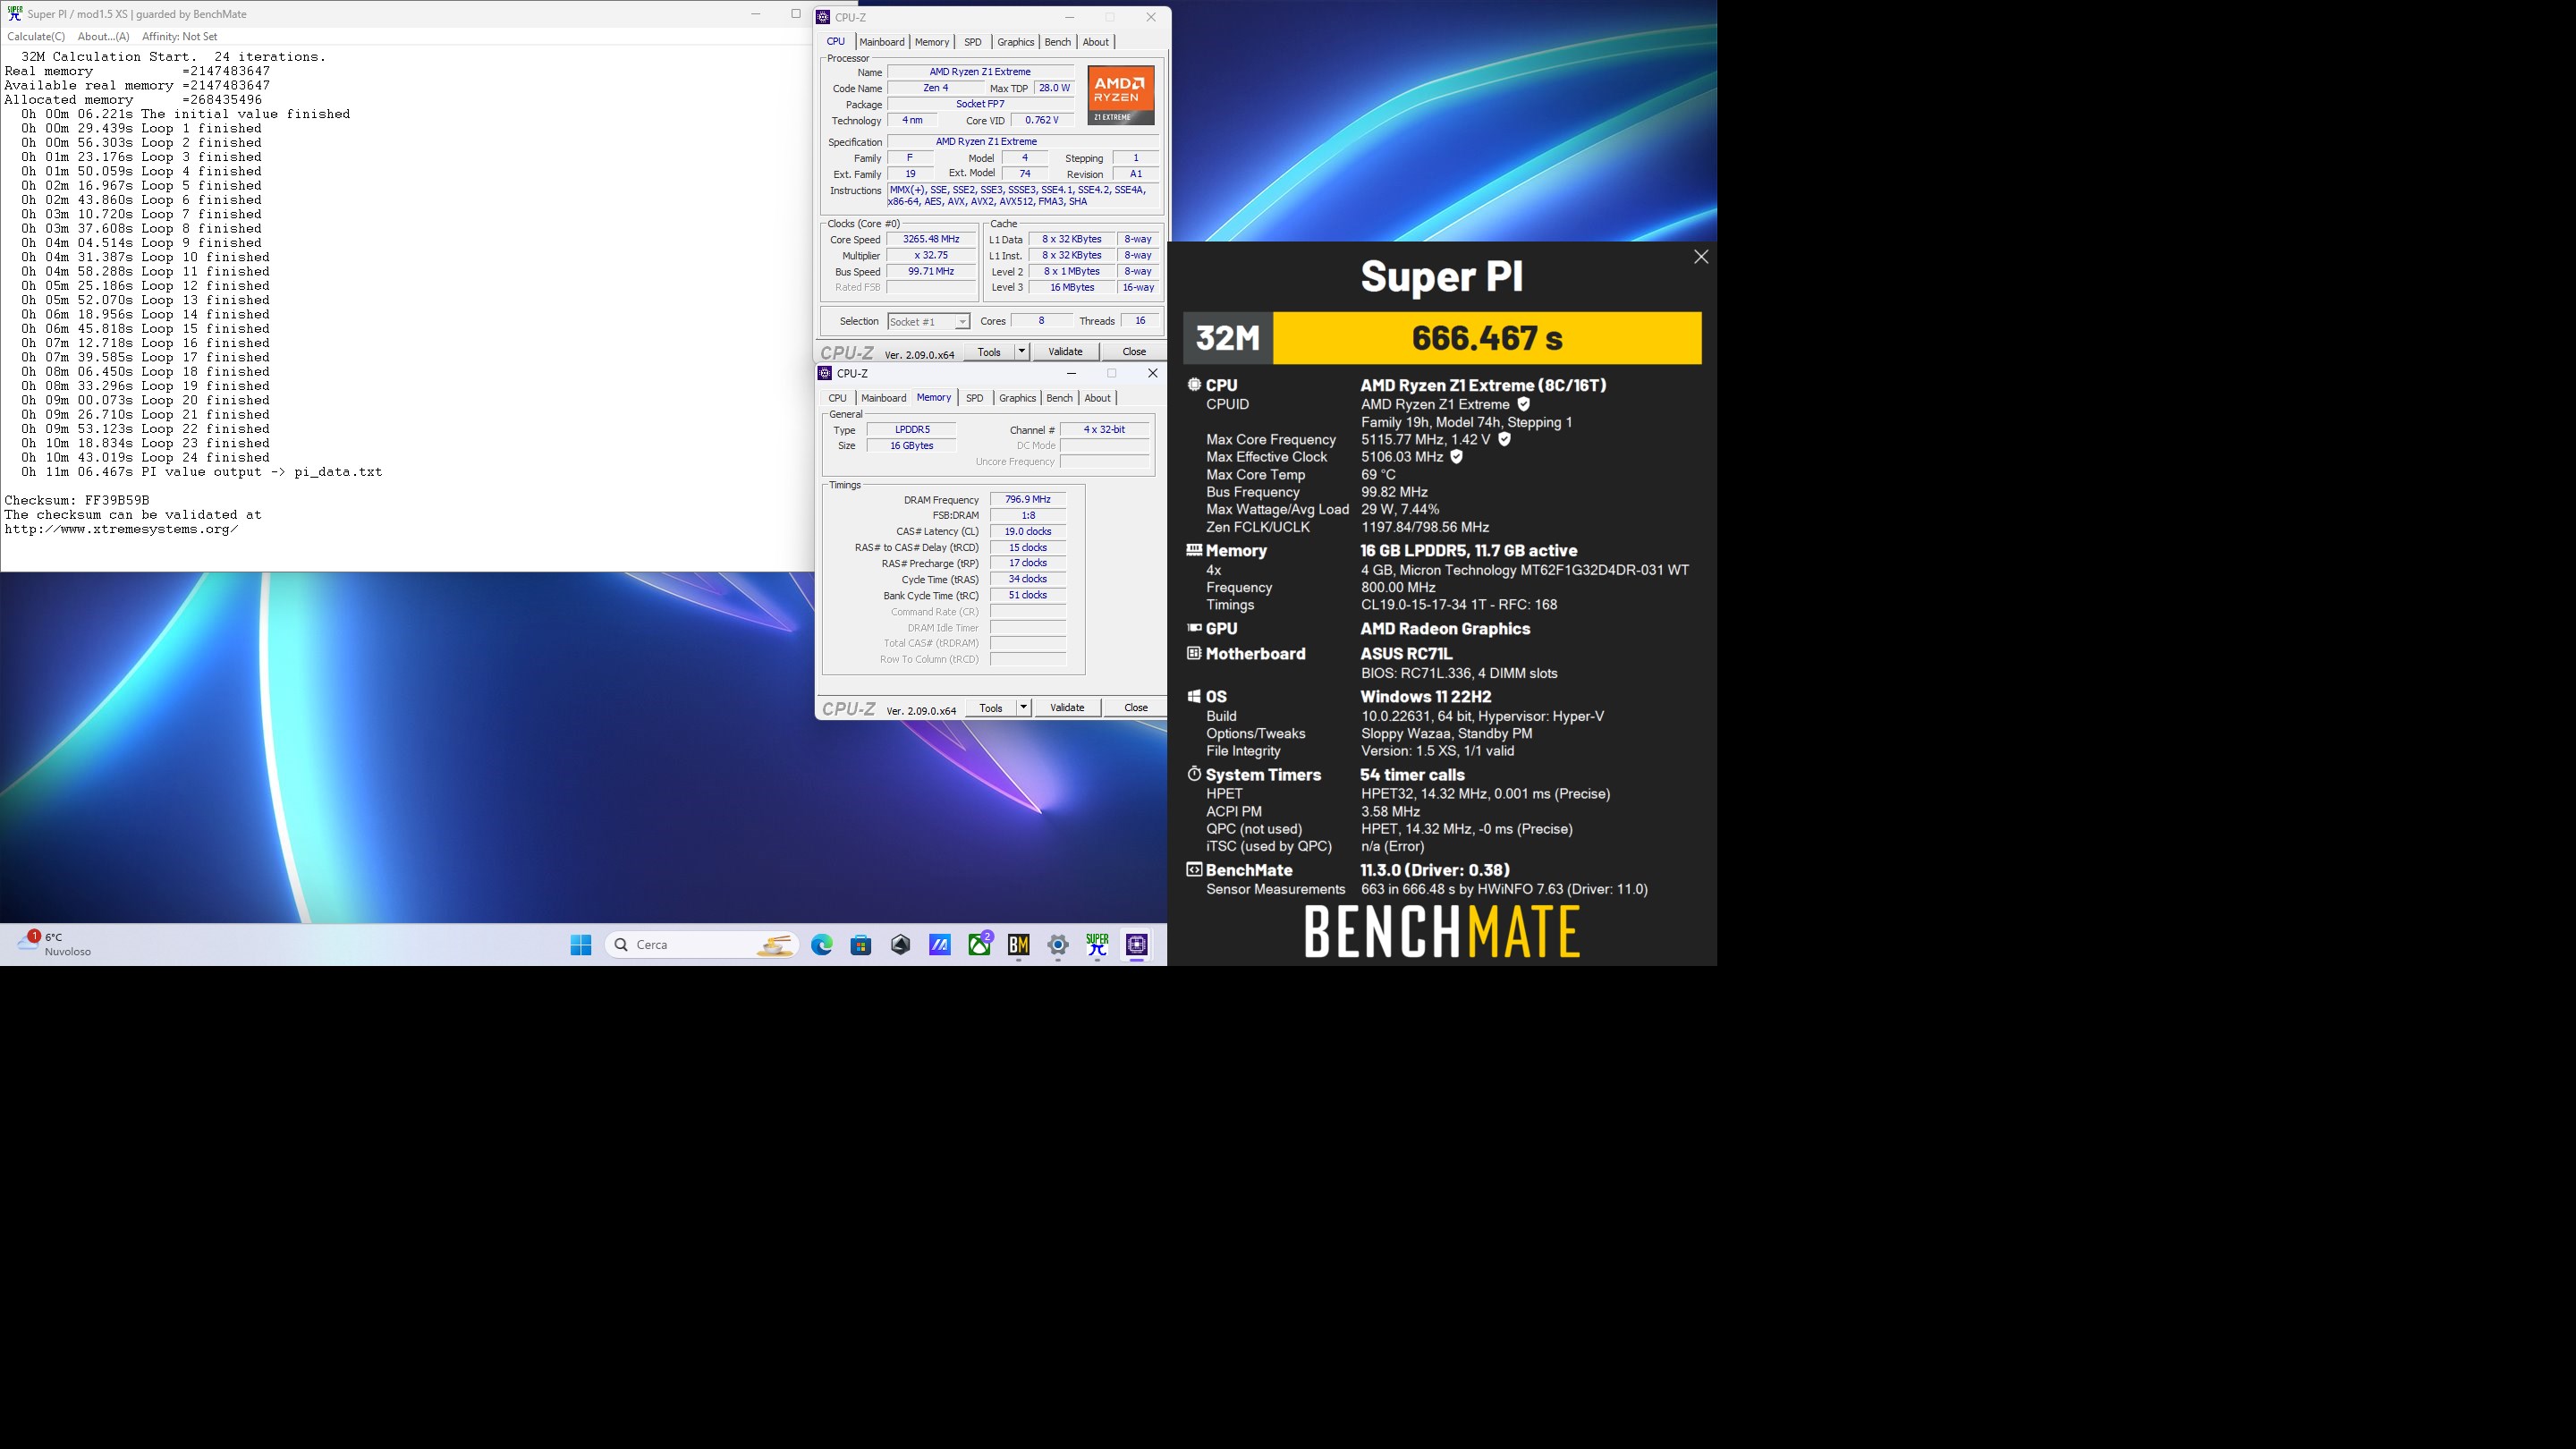Click Tools button in lower CPU-Z

[x=991, y=708]
